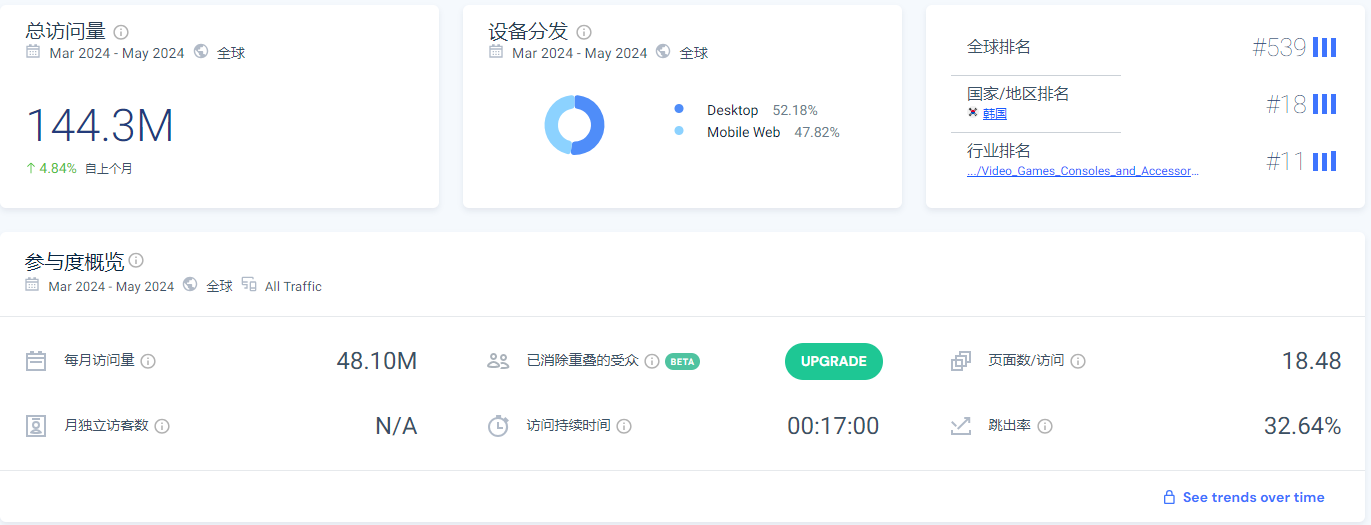Click the 4.84% growth indicator

[51, 168]
